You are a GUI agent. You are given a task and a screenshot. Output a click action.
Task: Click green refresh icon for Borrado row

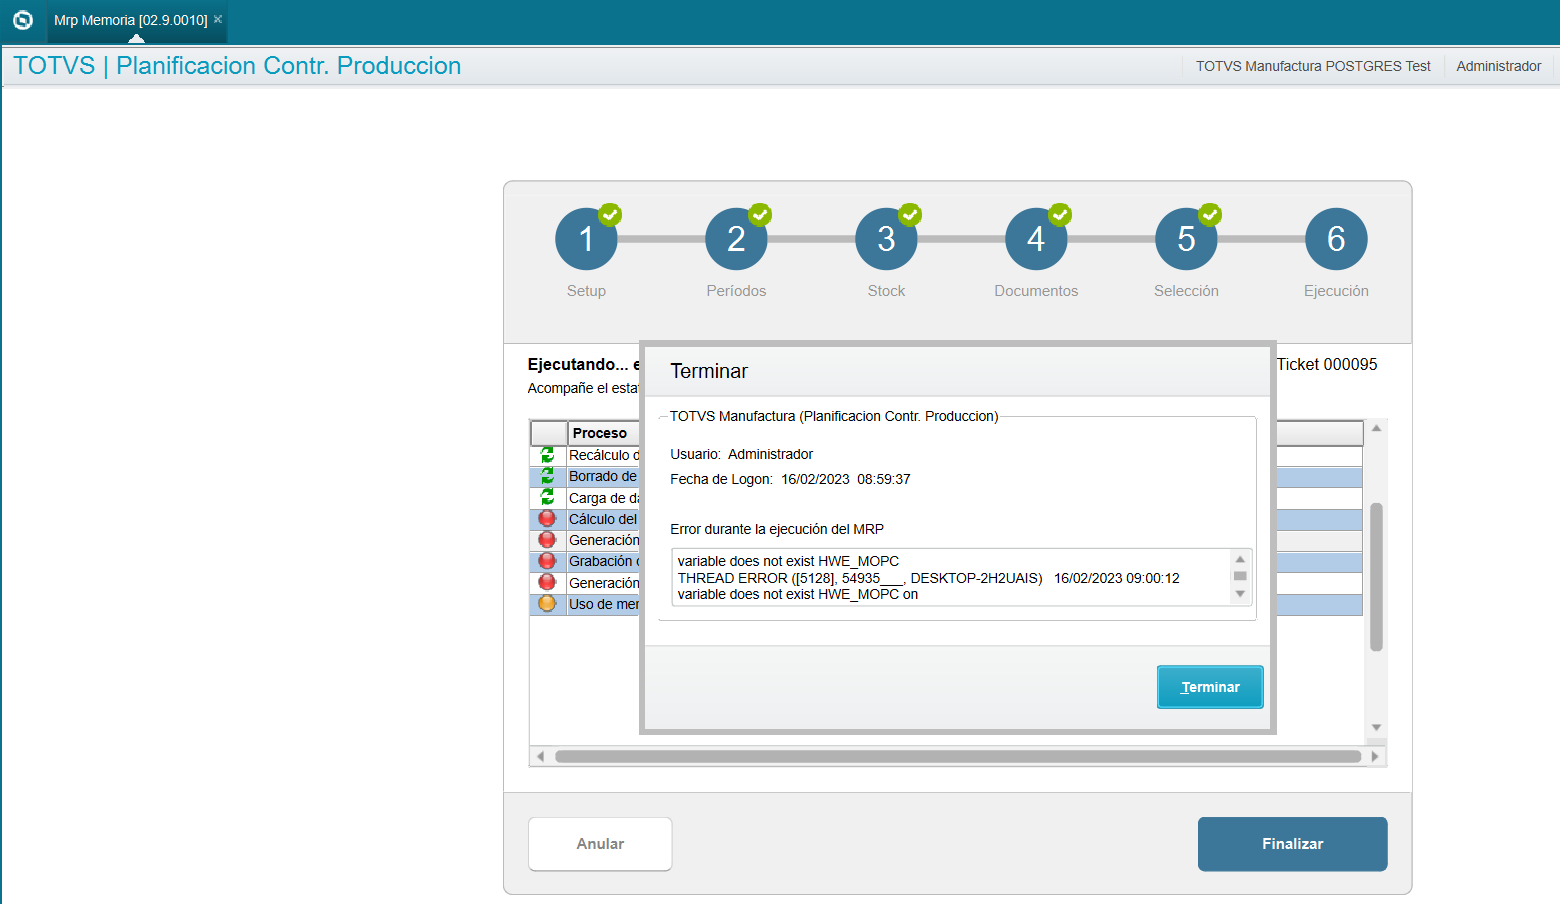coord(547,476)
